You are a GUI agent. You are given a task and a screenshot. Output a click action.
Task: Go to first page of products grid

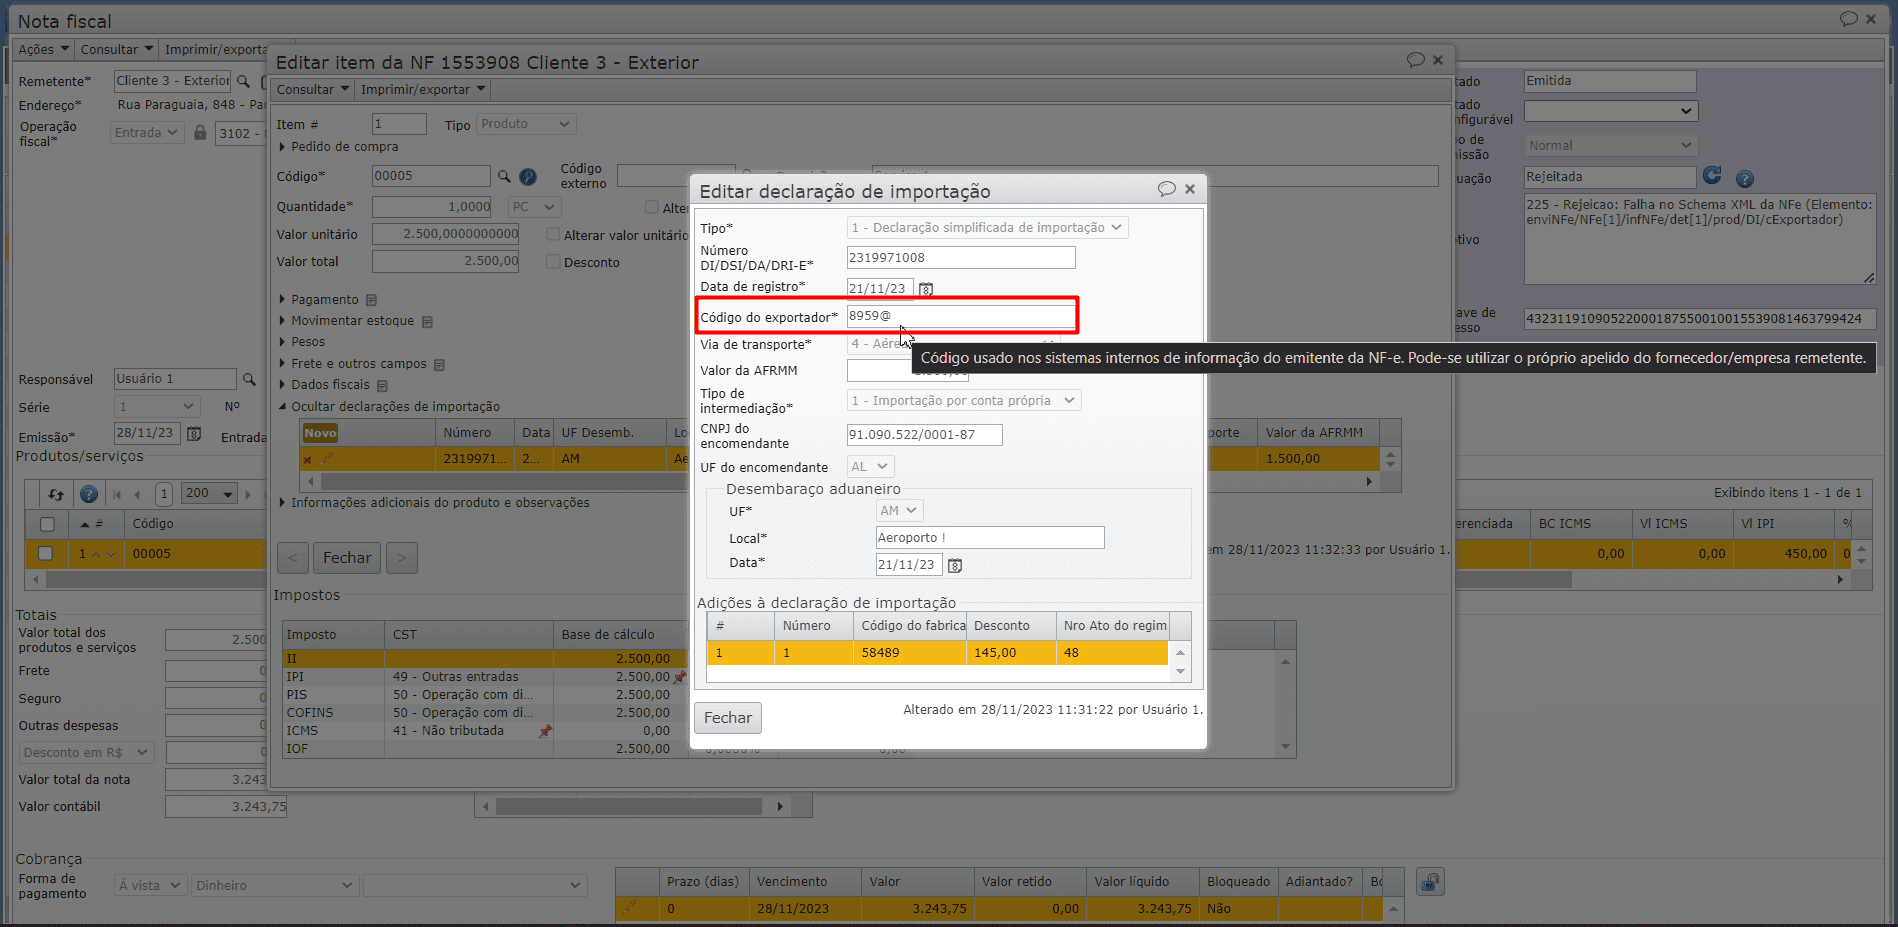tap(117, 494)
